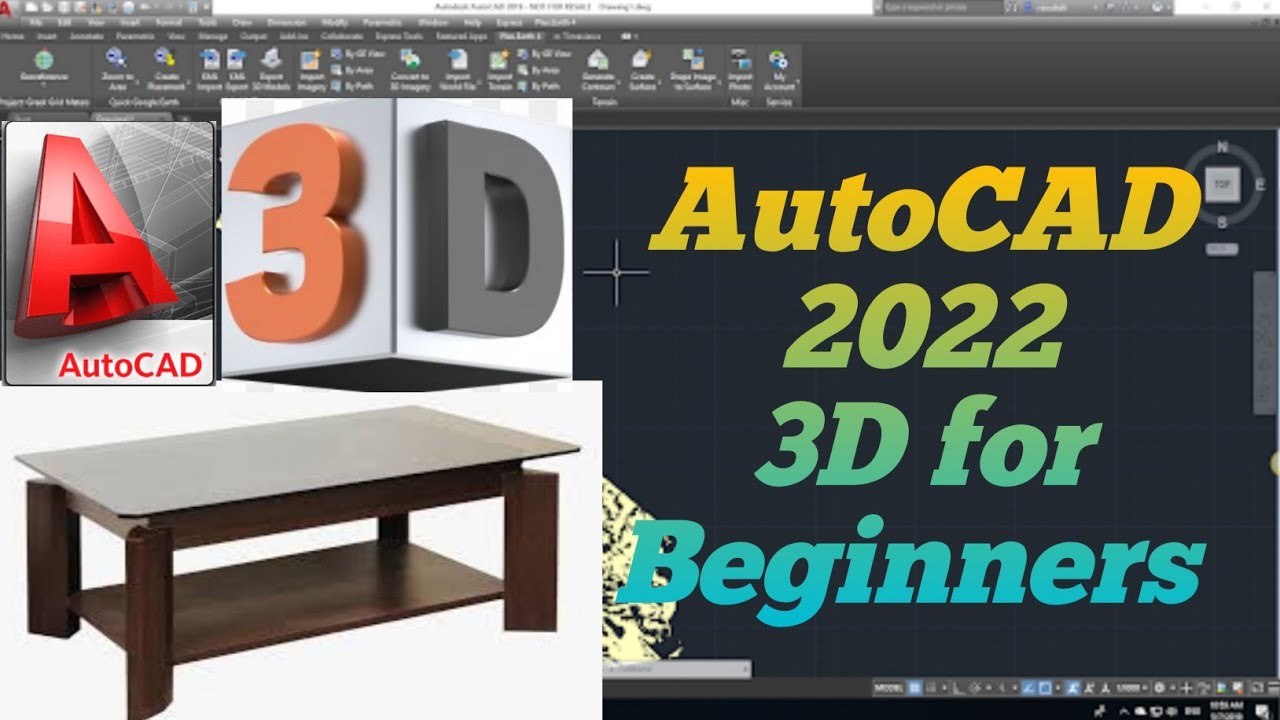Click the Create Surface icon
Image resolution: width=1280 pixels, height=720 pixels.
point(642,58)
